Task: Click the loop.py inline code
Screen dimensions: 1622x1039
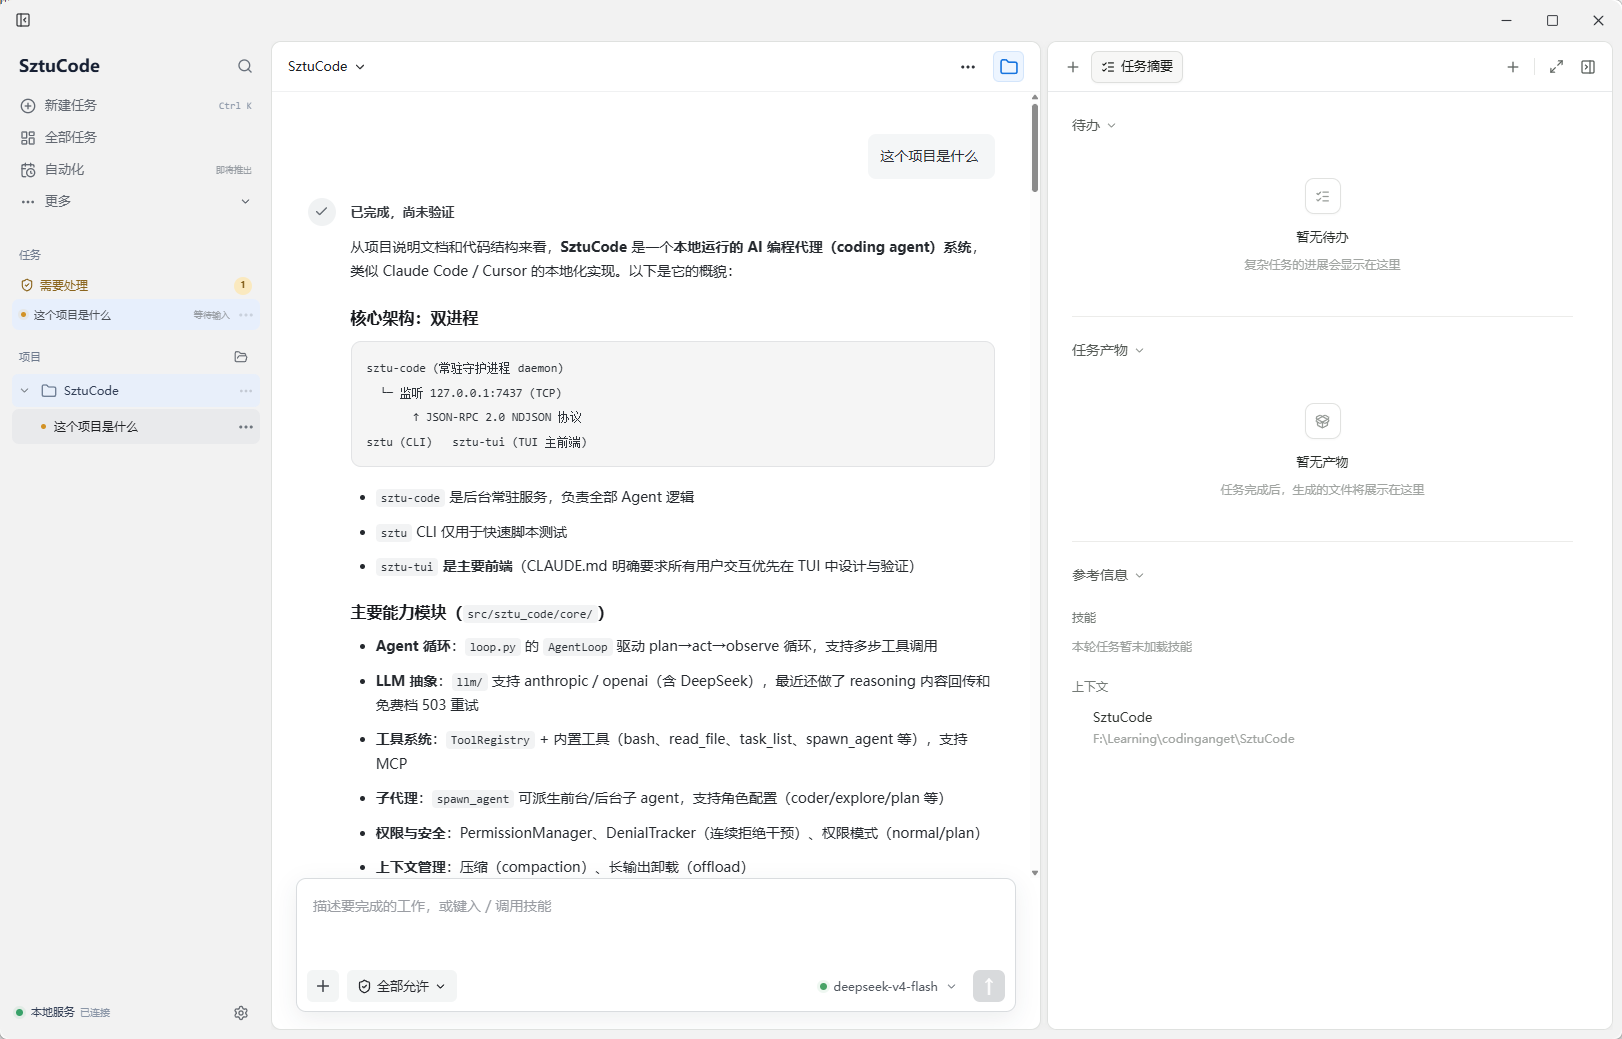Action: point(493,647)
